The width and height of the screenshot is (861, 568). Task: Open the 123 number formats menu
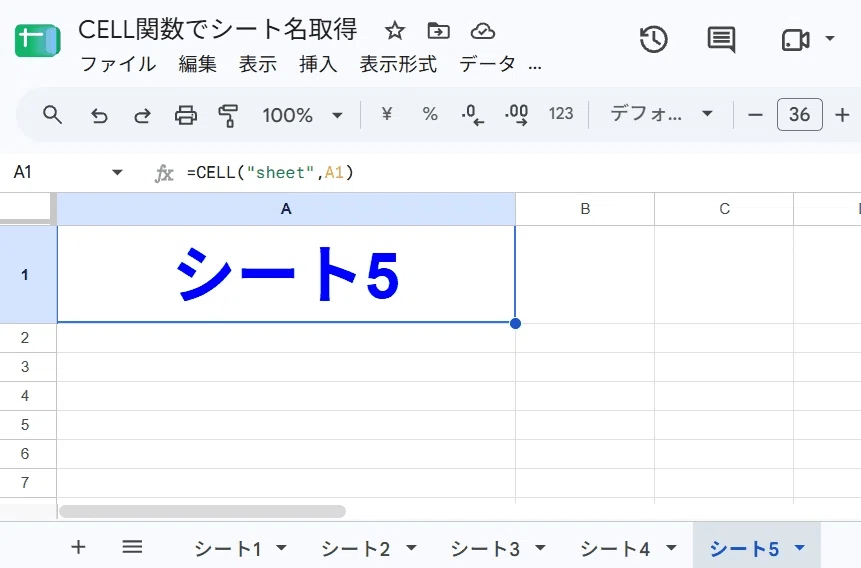pos(561,113)
